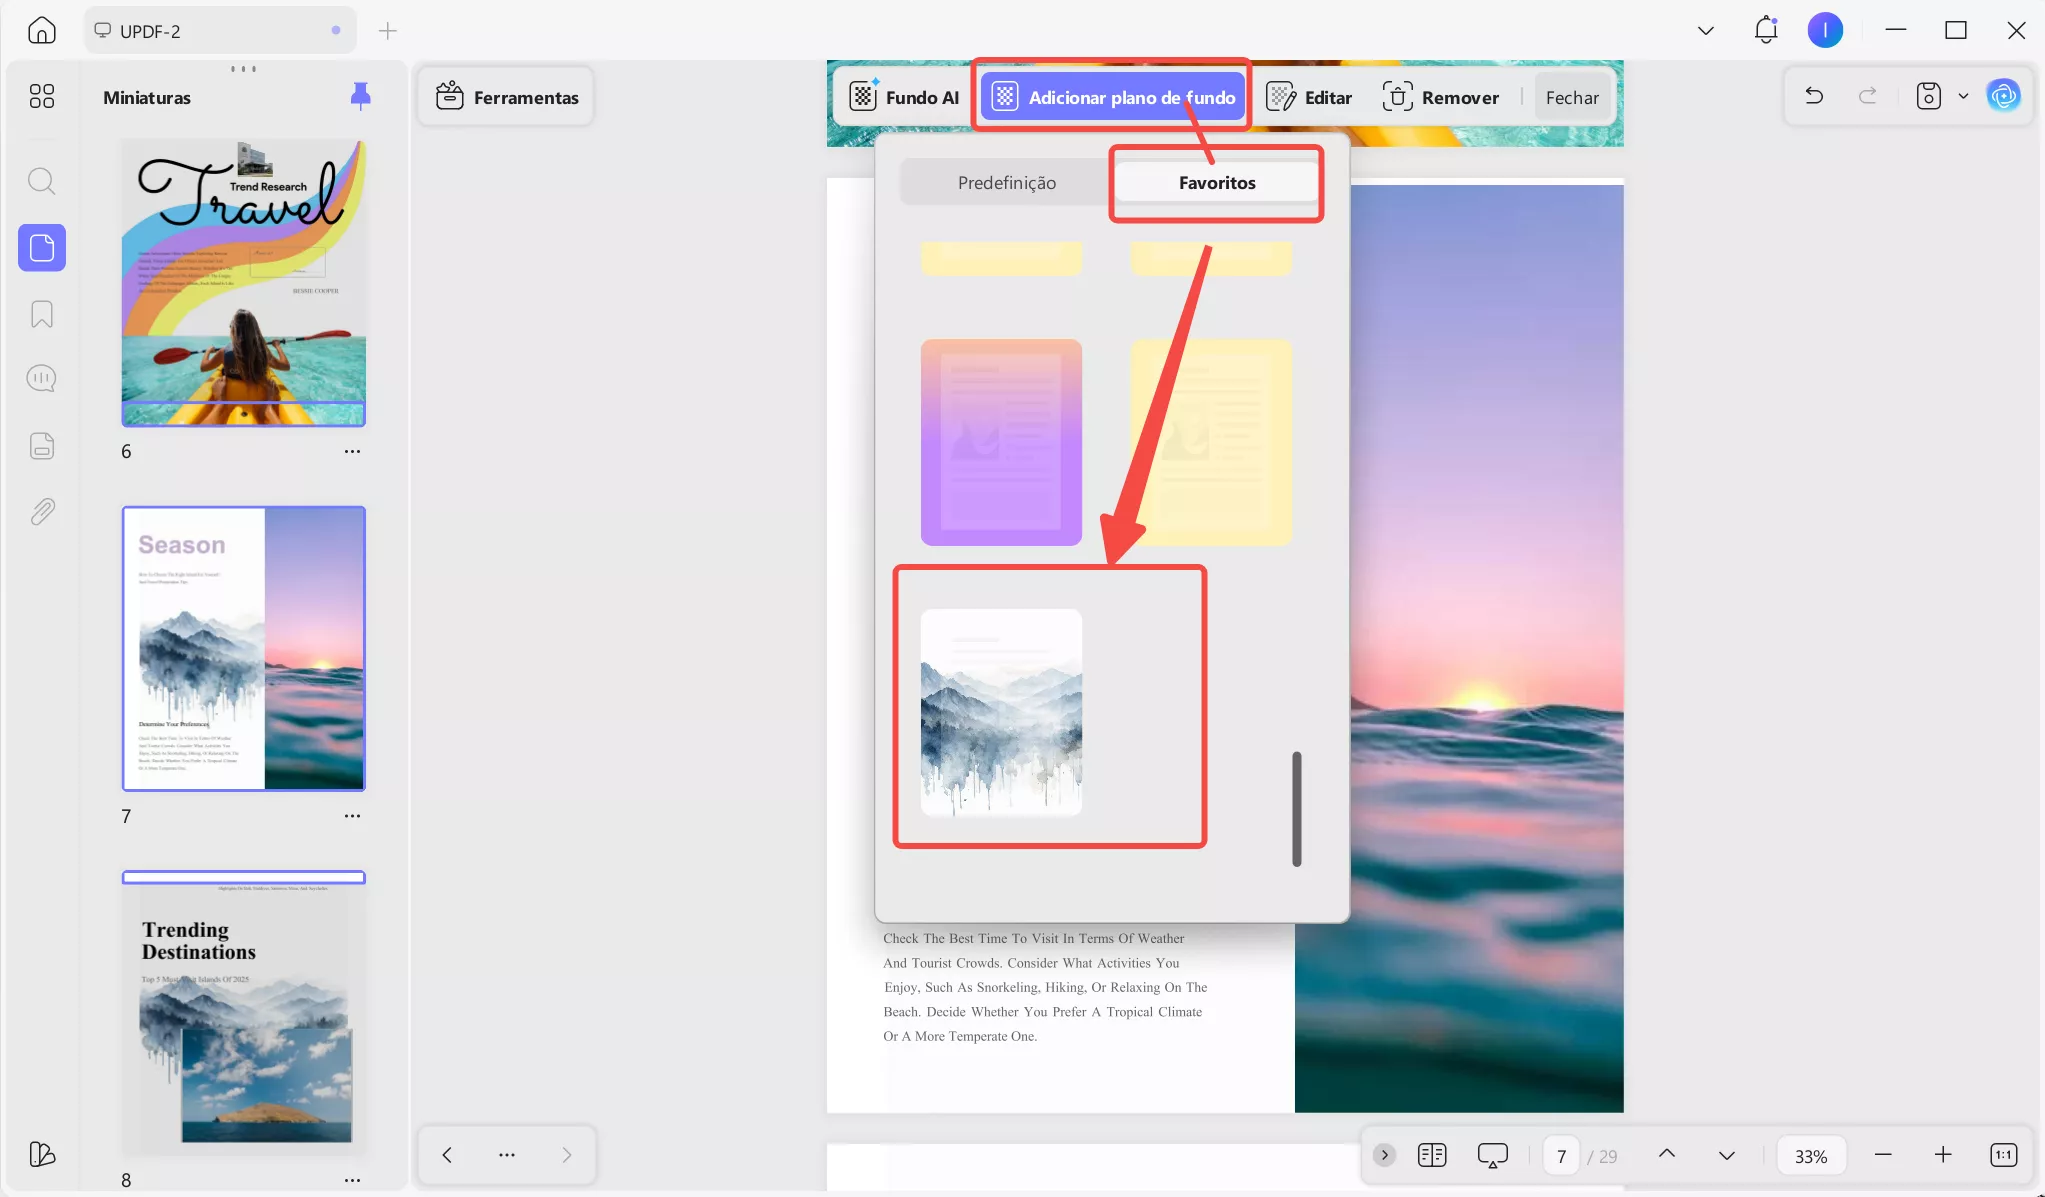Screen dimensions: 2045x1197
Task: Open the Ferramentas menu button
Action: (505, 96)
